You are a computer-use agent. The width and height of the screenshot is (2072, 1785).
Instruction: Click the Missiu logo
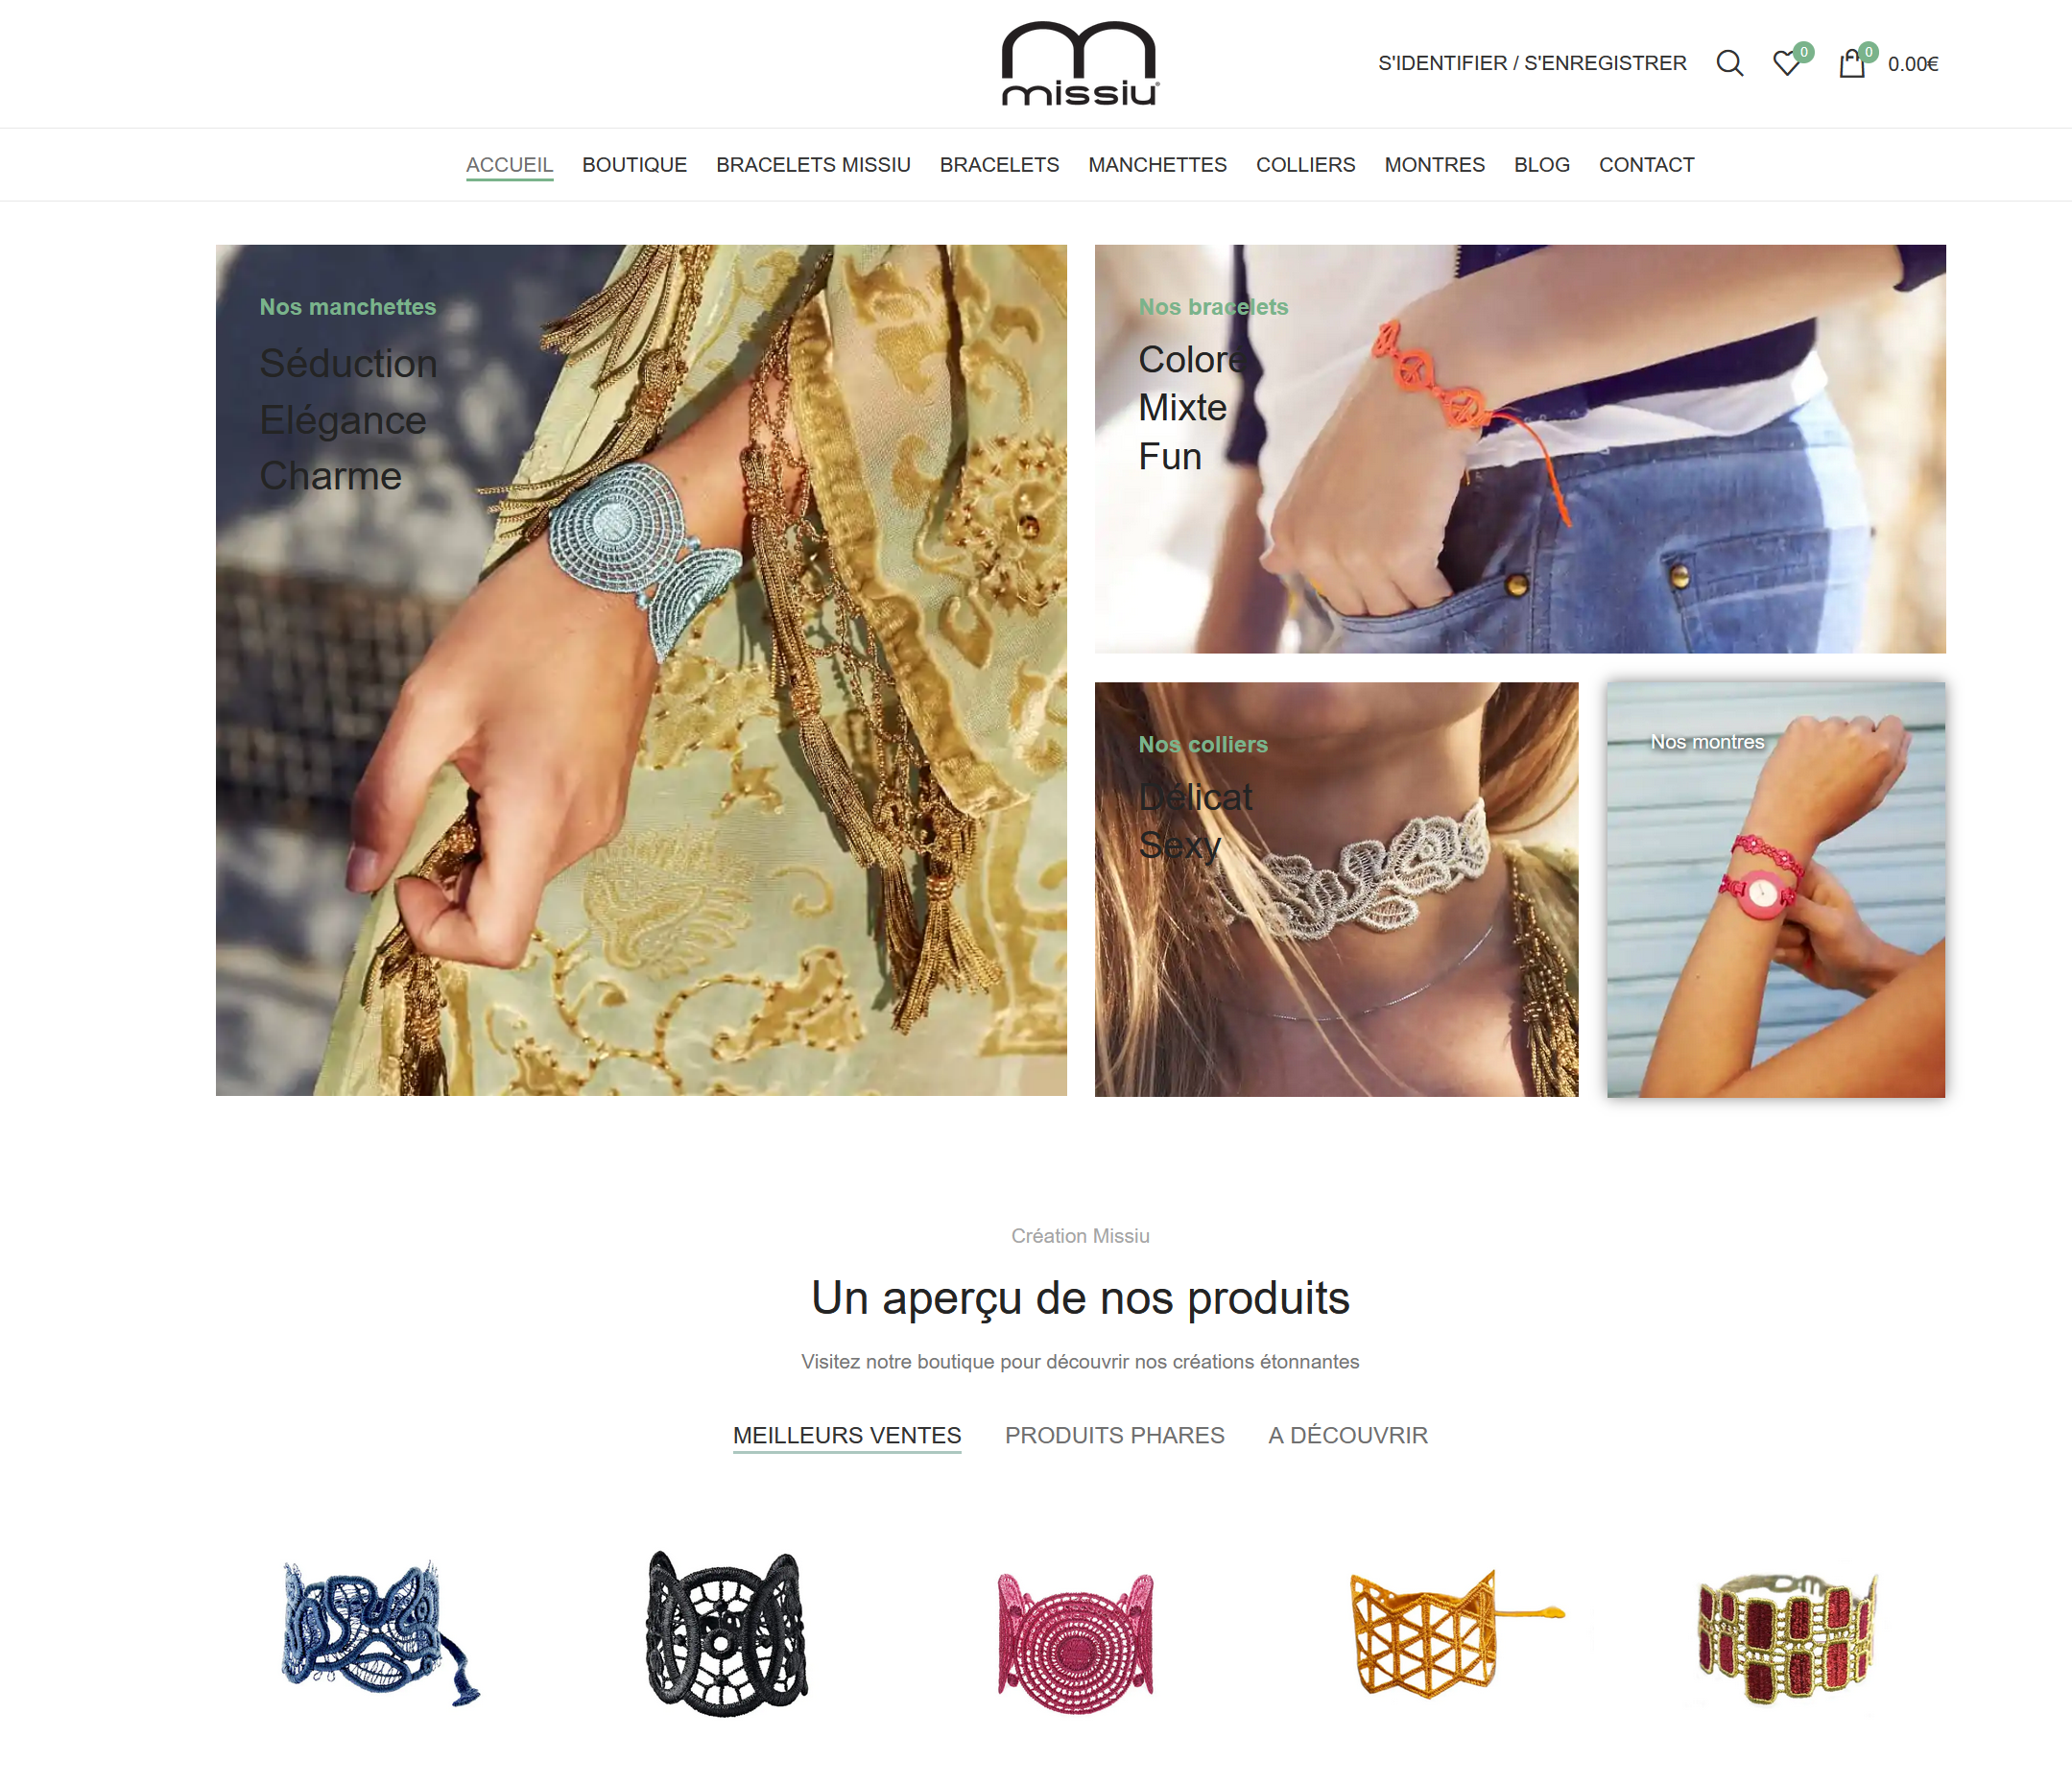point(1080,63)
